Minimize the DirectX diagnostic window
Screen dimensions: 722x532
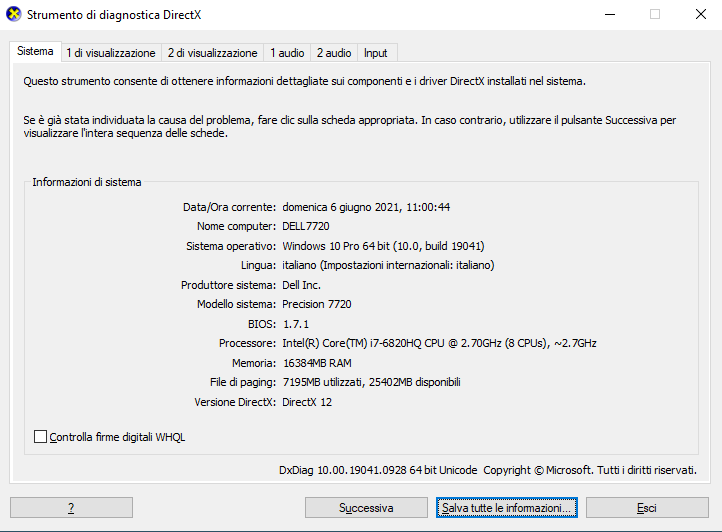point(610,14)
